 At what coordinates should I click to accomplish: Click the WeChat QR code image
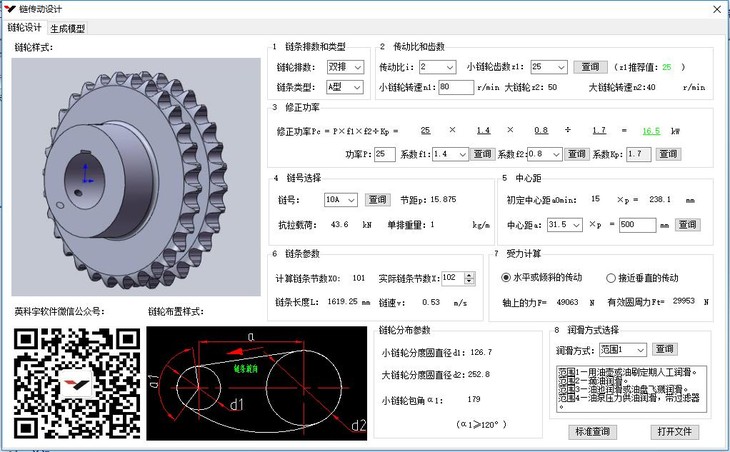pyautogui.click(x=77, y=383)
